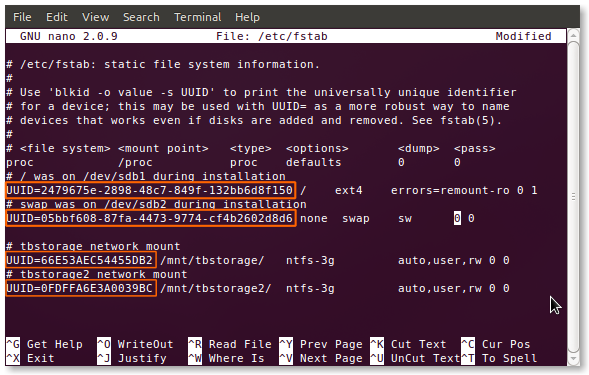Open the File menu
Screen dimensions: 589x375
click(x=22, y=17)
